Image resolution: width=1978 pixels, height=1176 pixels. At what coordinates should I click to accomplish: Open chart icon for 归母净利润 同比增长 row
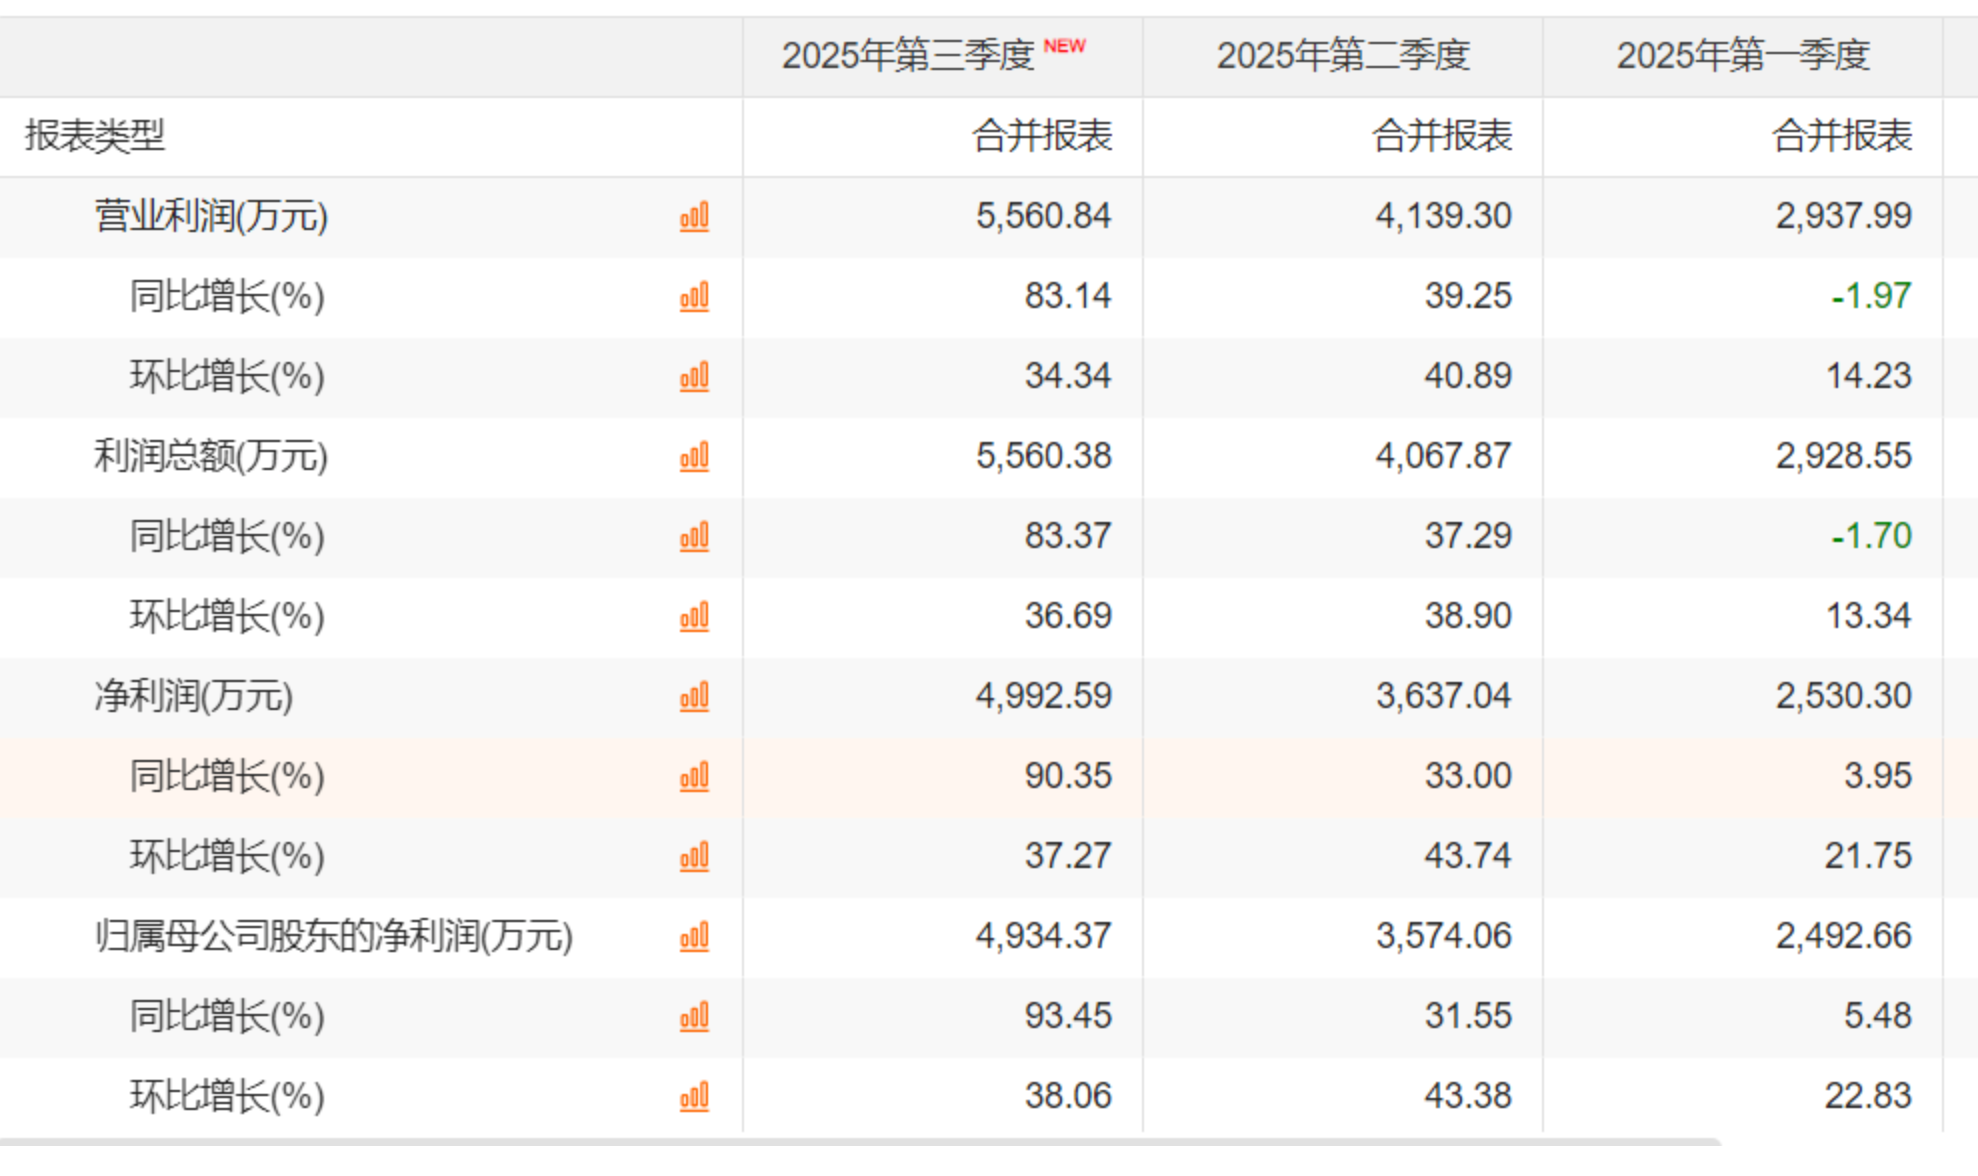694,1017
